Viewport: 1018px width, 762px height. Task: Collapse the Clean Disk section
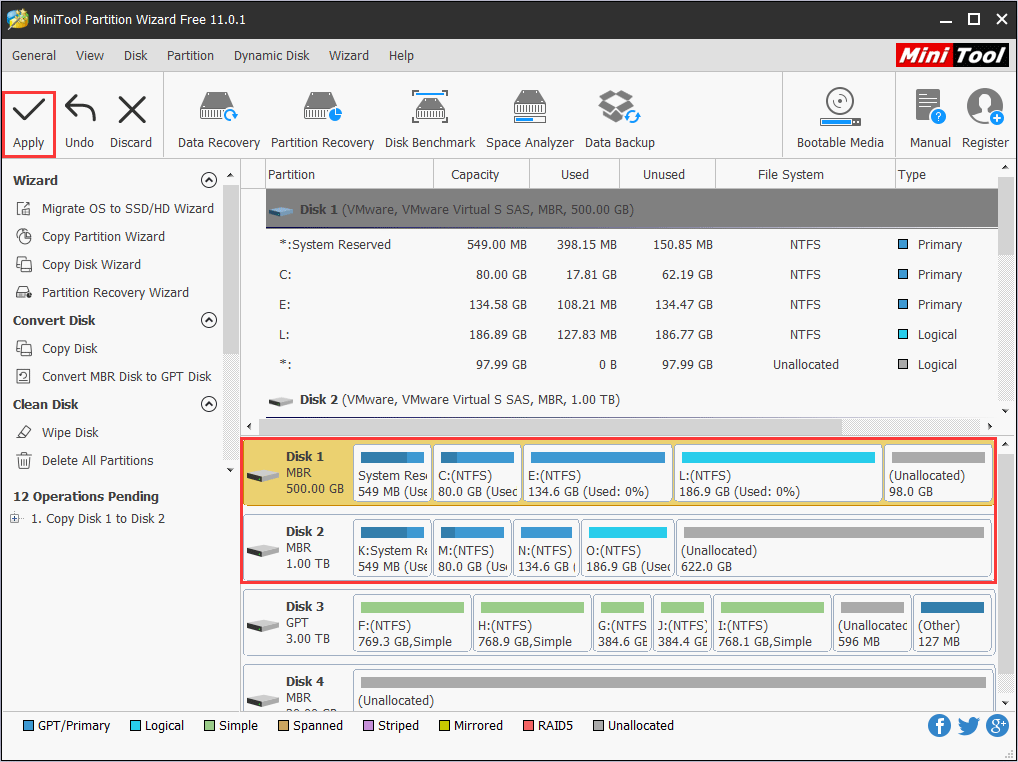(208, 404)
